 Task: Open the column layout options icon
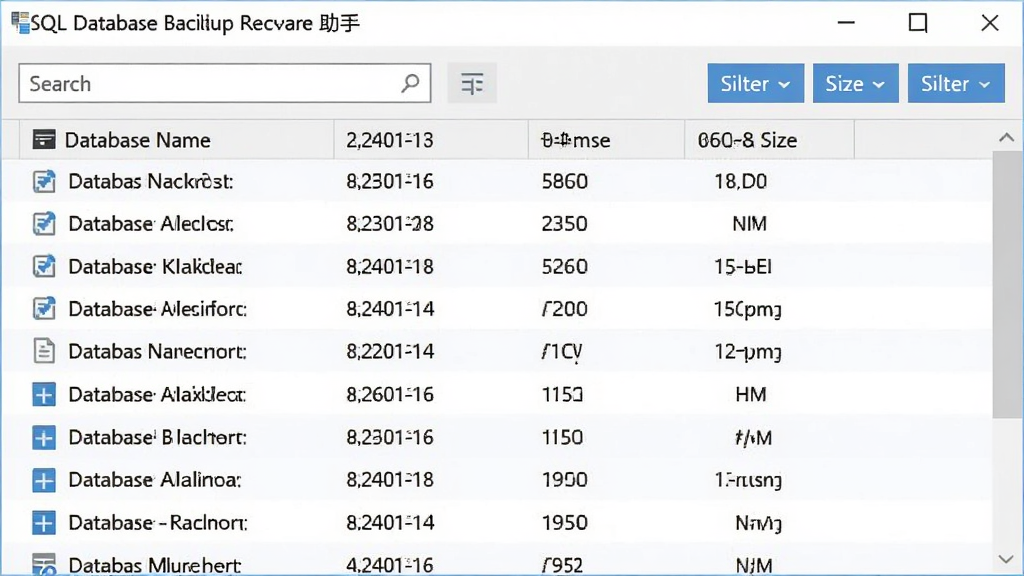472,84
